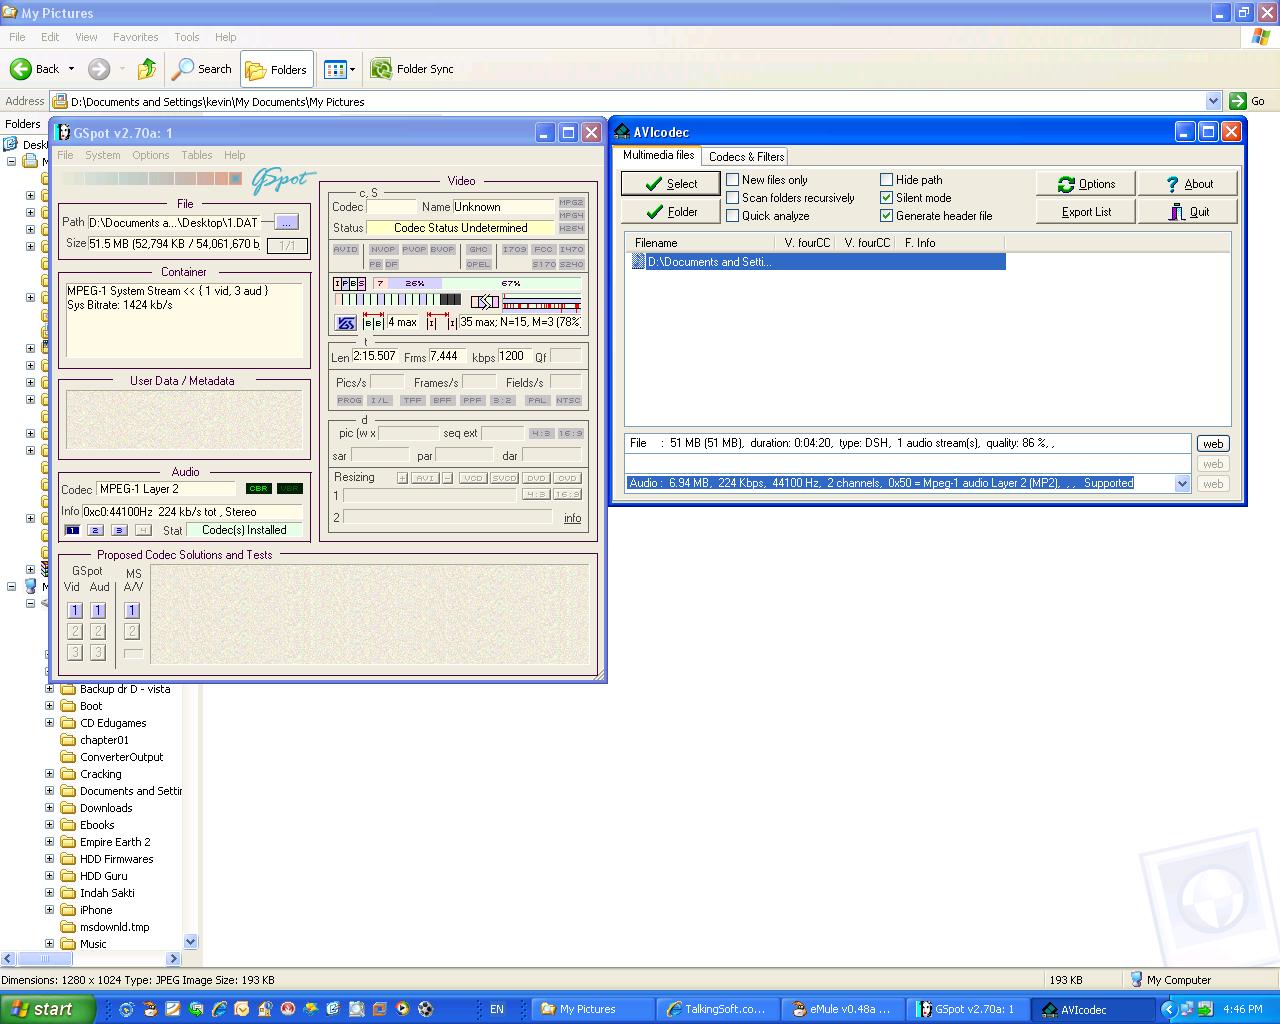Screen dimensions: 1280x1024
Task: Toggle the Folders pane button
Action: 277,69
